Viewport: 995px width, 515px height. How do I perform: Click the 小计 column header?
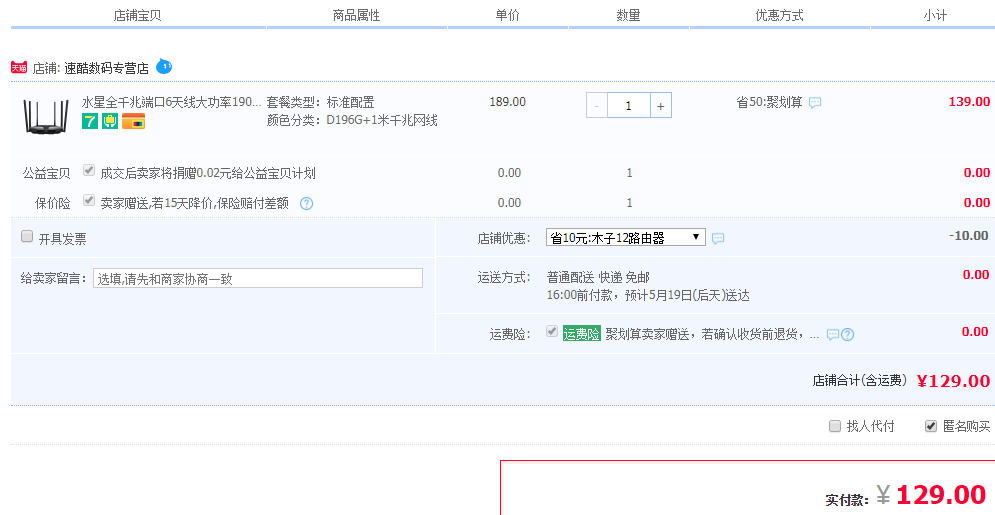pos(935,15)
